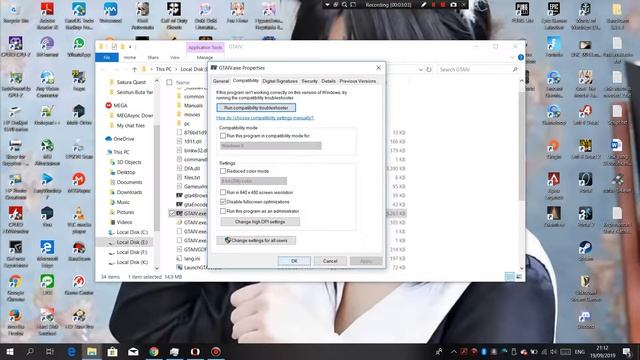Click the red recorder icon in the taskbar
The image size is (640, 360).
click(216, 351)
